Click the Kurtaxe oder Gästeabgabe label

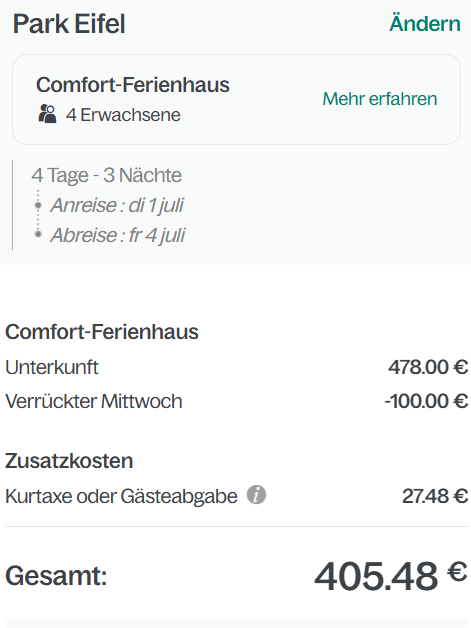click(121, 496)
